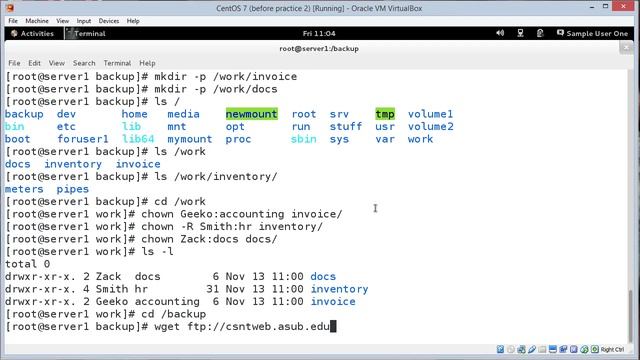The height and width of the screenshot is (360, 640).
Task: Click the VirtualBox hard disk activity icon
Action: [x=500, y=349]
